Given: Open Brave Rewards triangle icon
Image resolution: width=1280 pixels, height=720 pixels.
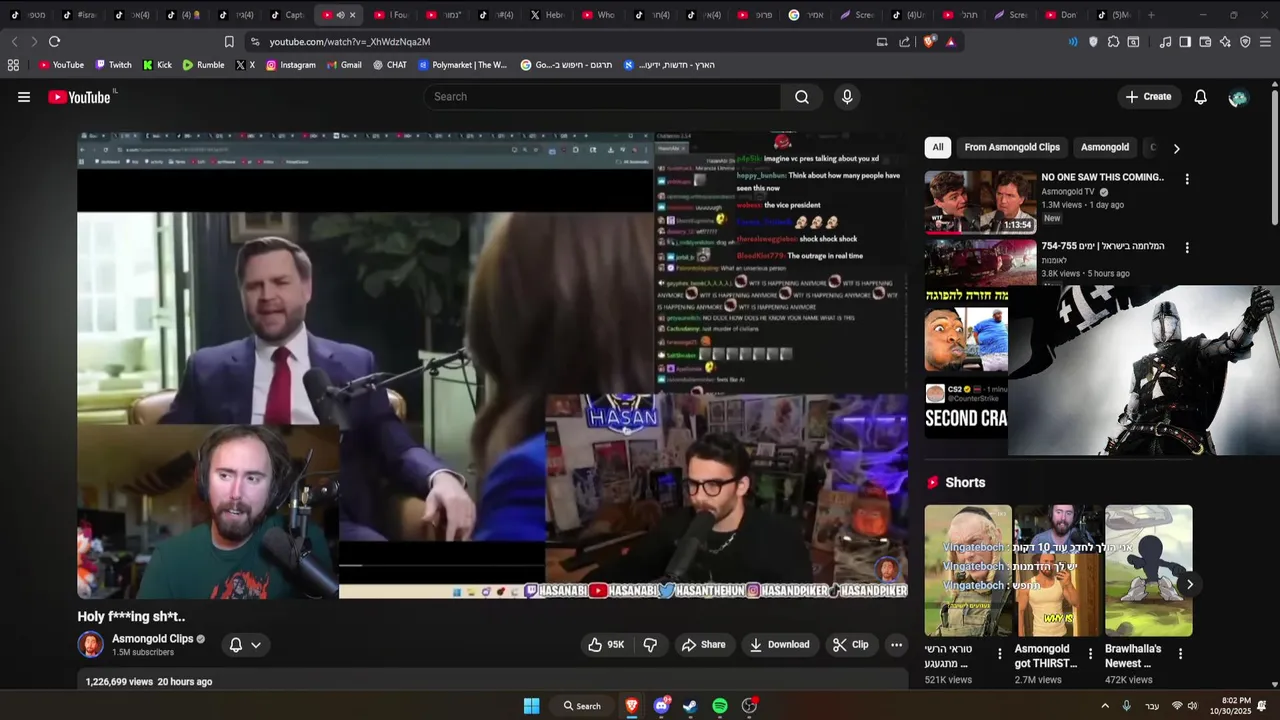Looking at the screenshot, I should point(950,42).
